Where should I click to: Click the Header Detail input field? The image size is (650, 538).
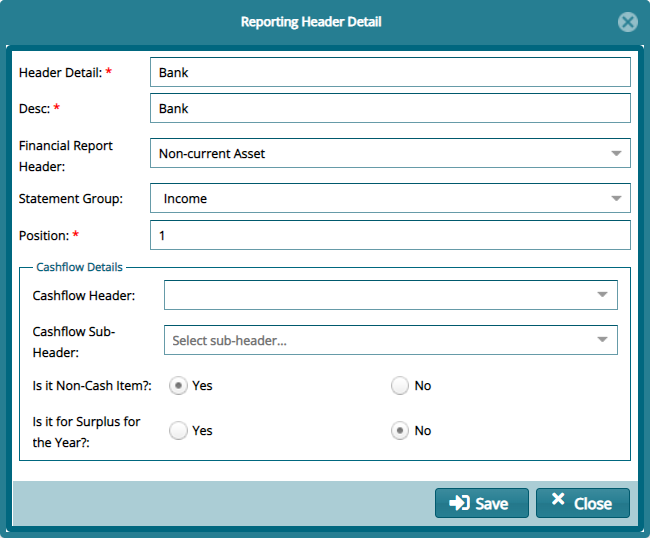390,72
